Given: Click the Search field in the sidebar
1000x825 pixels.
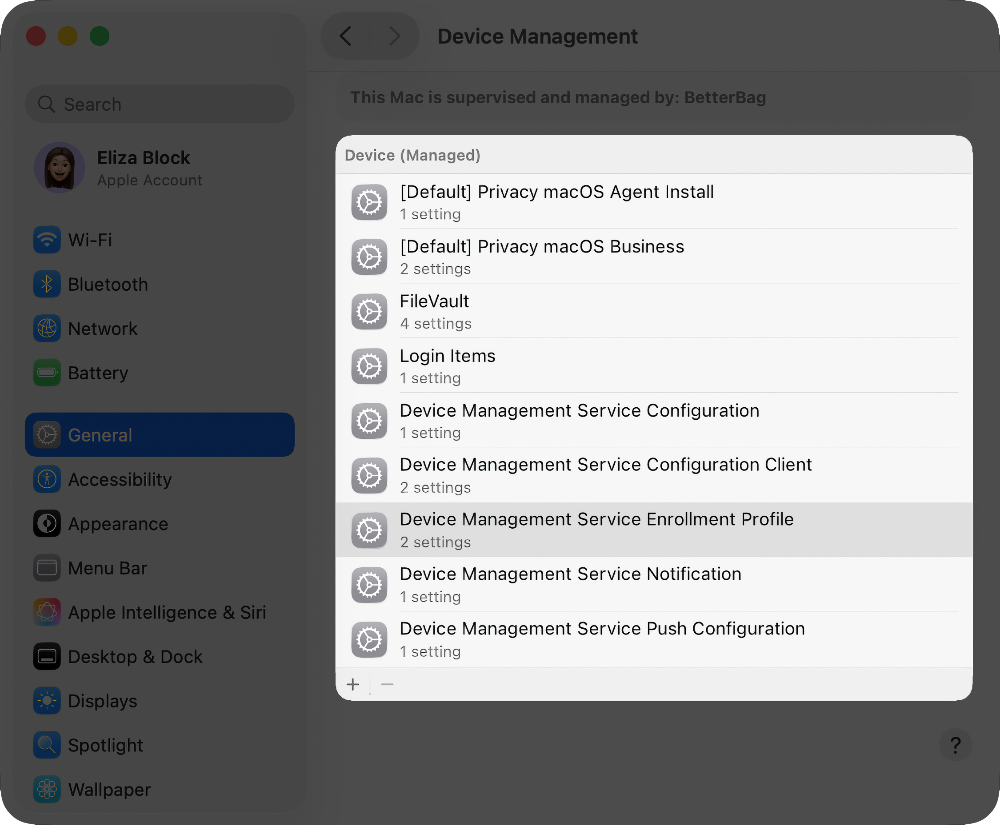Looking at the screenshot, I should [159, 104].
